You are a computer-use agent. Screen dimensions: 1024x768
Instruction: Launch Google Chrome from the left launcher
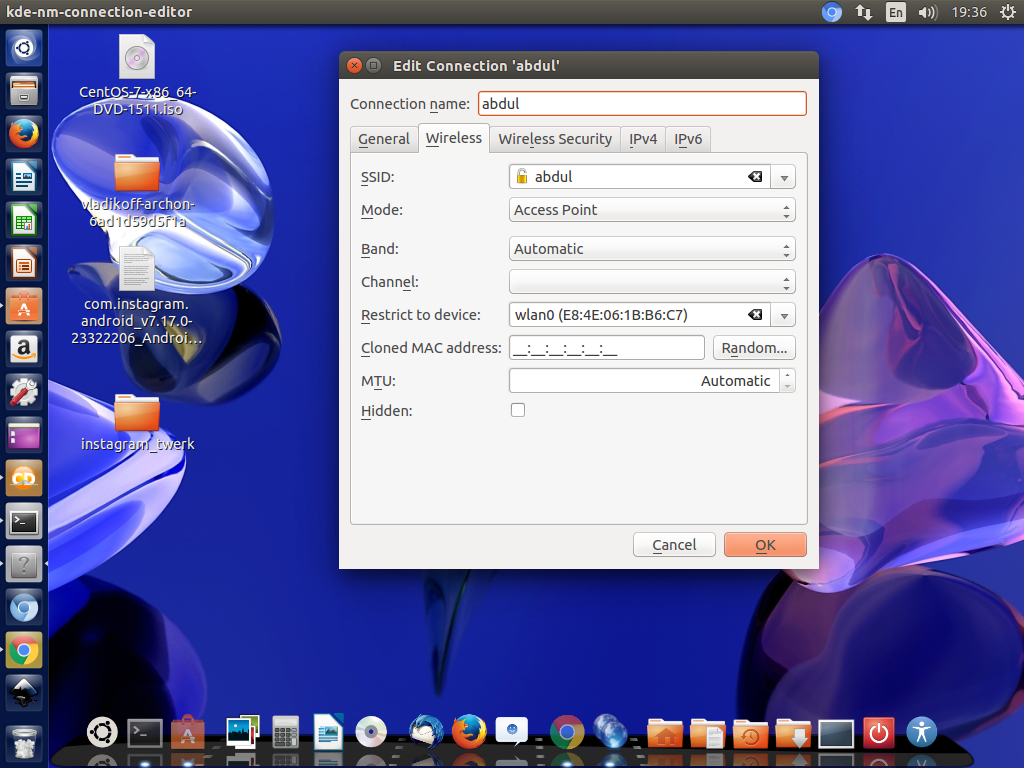24,651
